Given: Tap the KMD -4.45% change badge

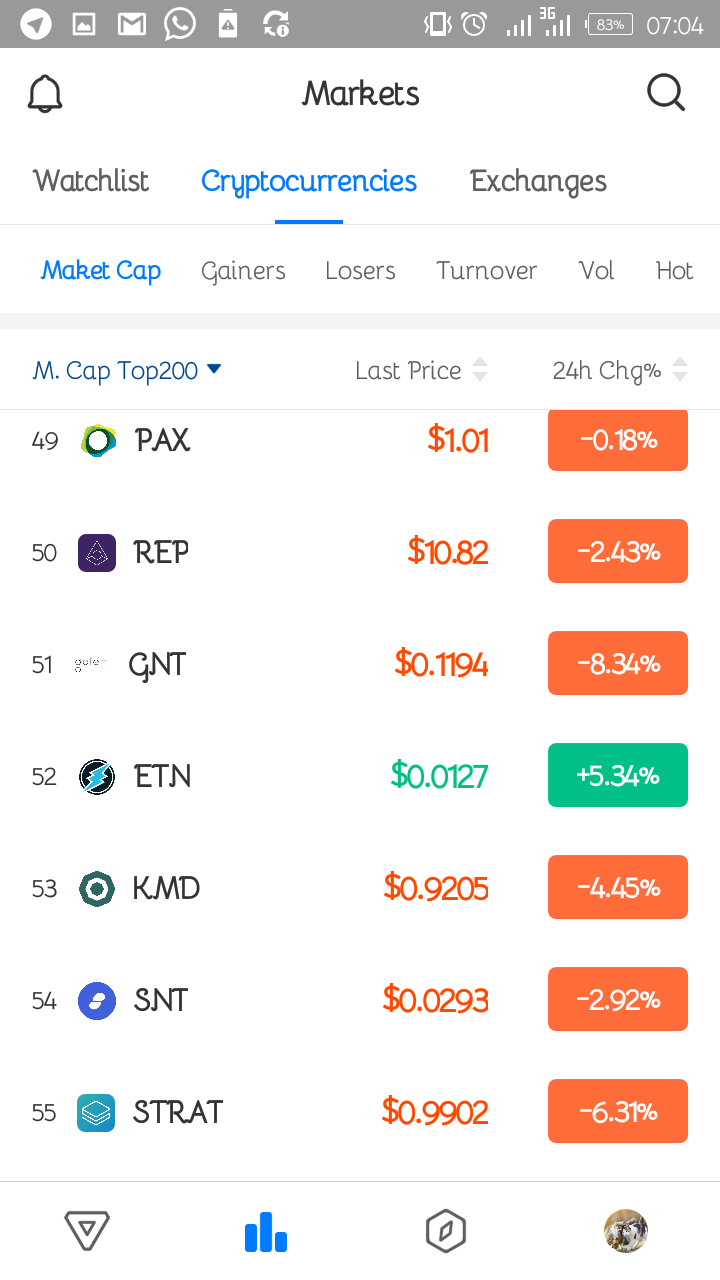Looking at the screenshot, I should point(618,887).
